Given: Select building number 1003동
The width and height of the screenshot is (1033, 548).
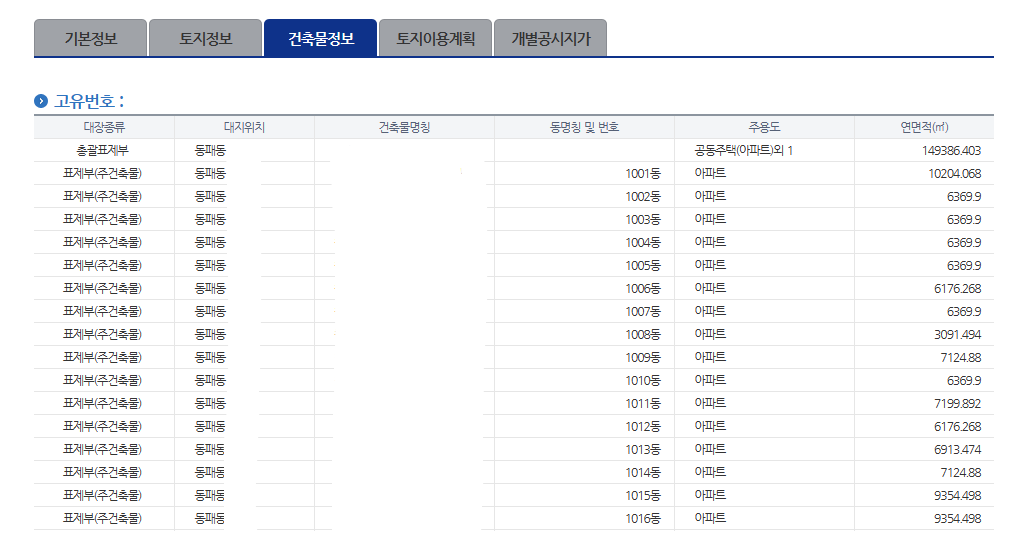Looking at the screenshot, I should [643, 219].
